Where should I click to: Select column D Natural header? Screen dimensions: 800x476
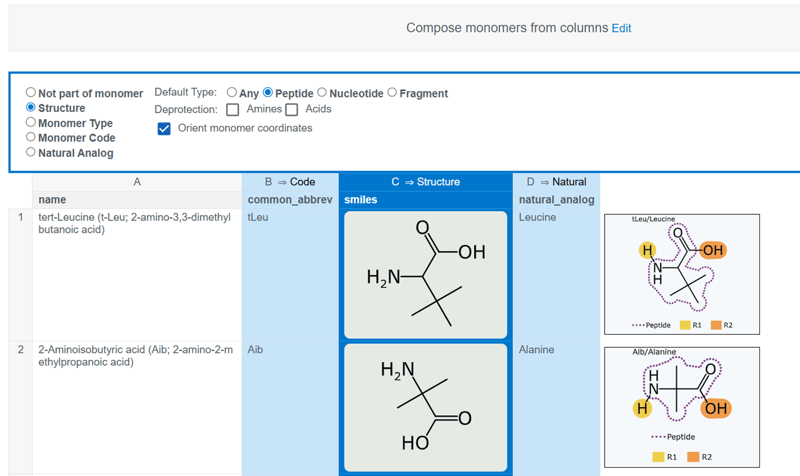556,182
